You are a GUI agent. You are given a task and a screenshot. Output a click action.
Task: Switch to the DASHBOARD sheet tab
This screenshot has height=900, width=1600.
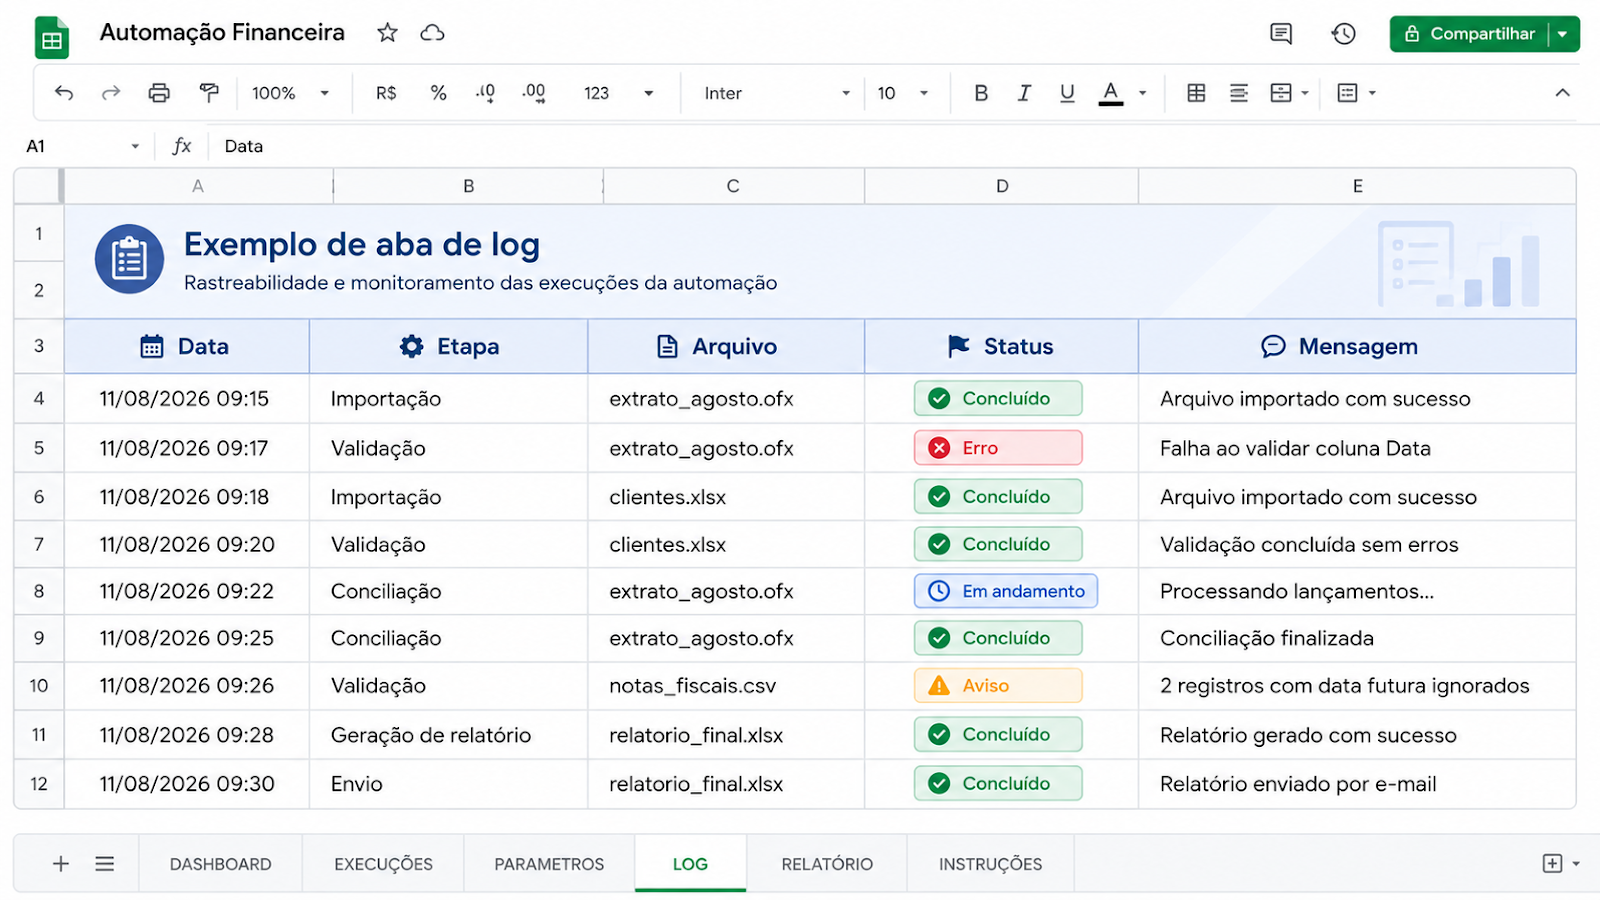pos(220,864)
